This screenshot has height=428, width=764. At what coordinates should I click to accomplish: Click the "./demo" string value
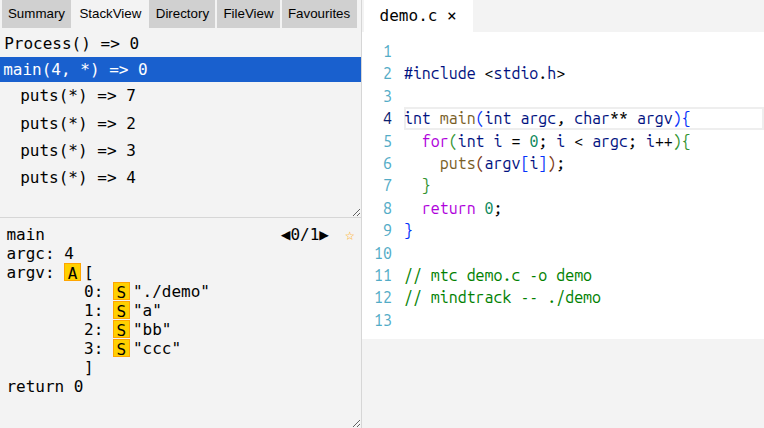171,292
